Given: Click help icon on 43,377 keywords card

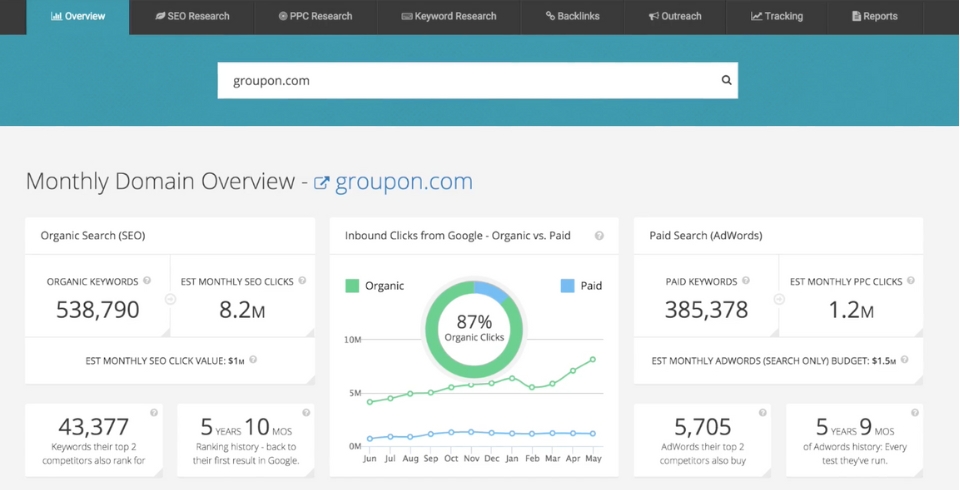Looking at the screenshot, I should (x=154, y=413).
